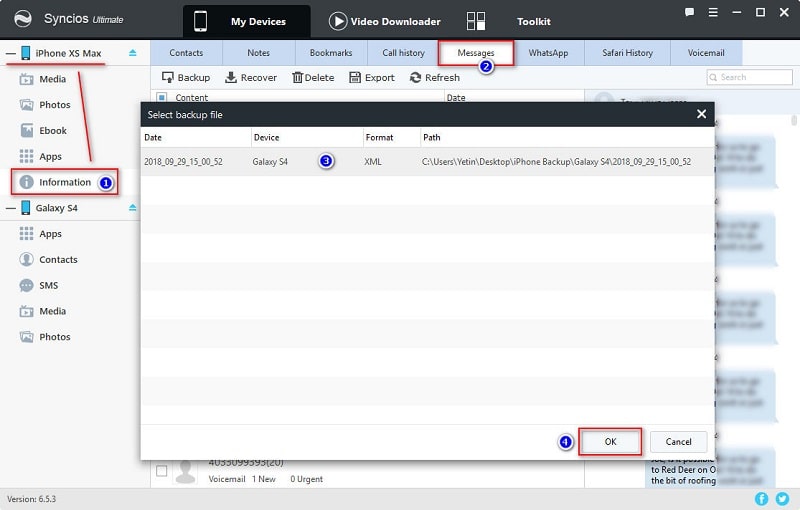Click the Recover toolbar button
Viewport: 800px width, 510px height.
(x=251, y=78)
